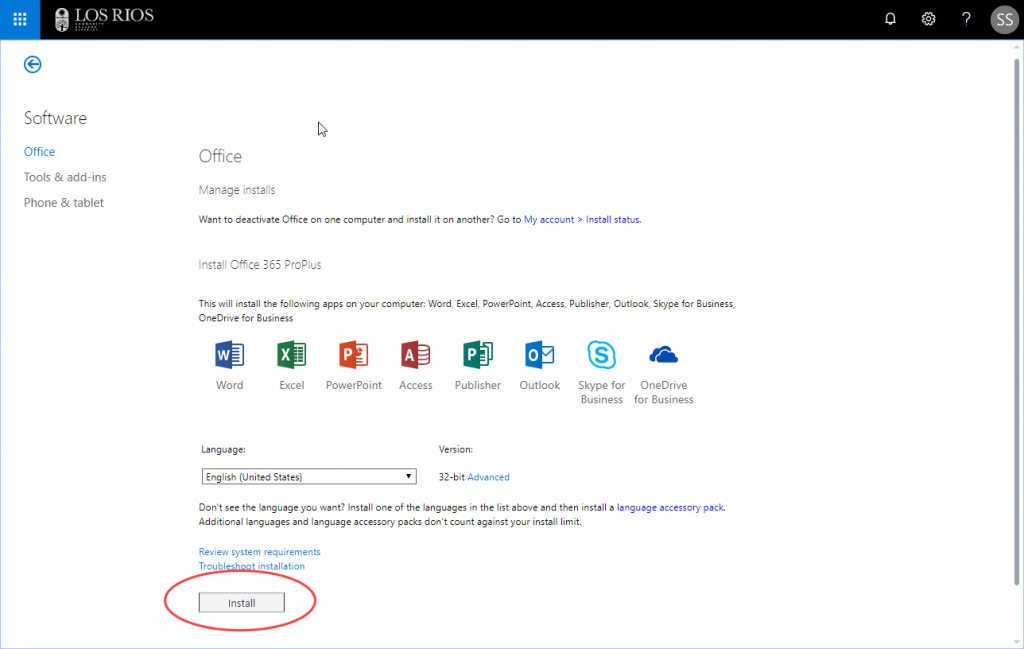
Task: Click the Word app icon
Action: (x=230, y=355)
